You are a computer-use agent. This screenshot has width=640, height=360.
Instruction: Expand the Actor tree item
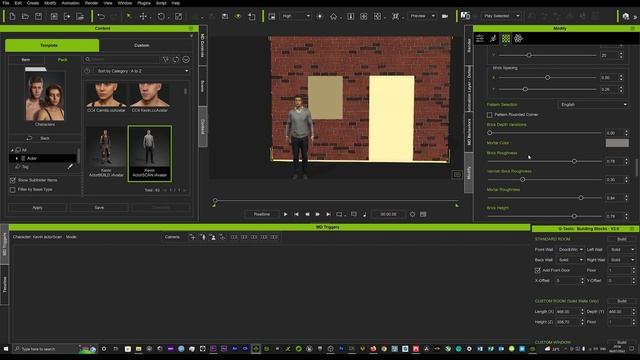[x=17, y=158]
